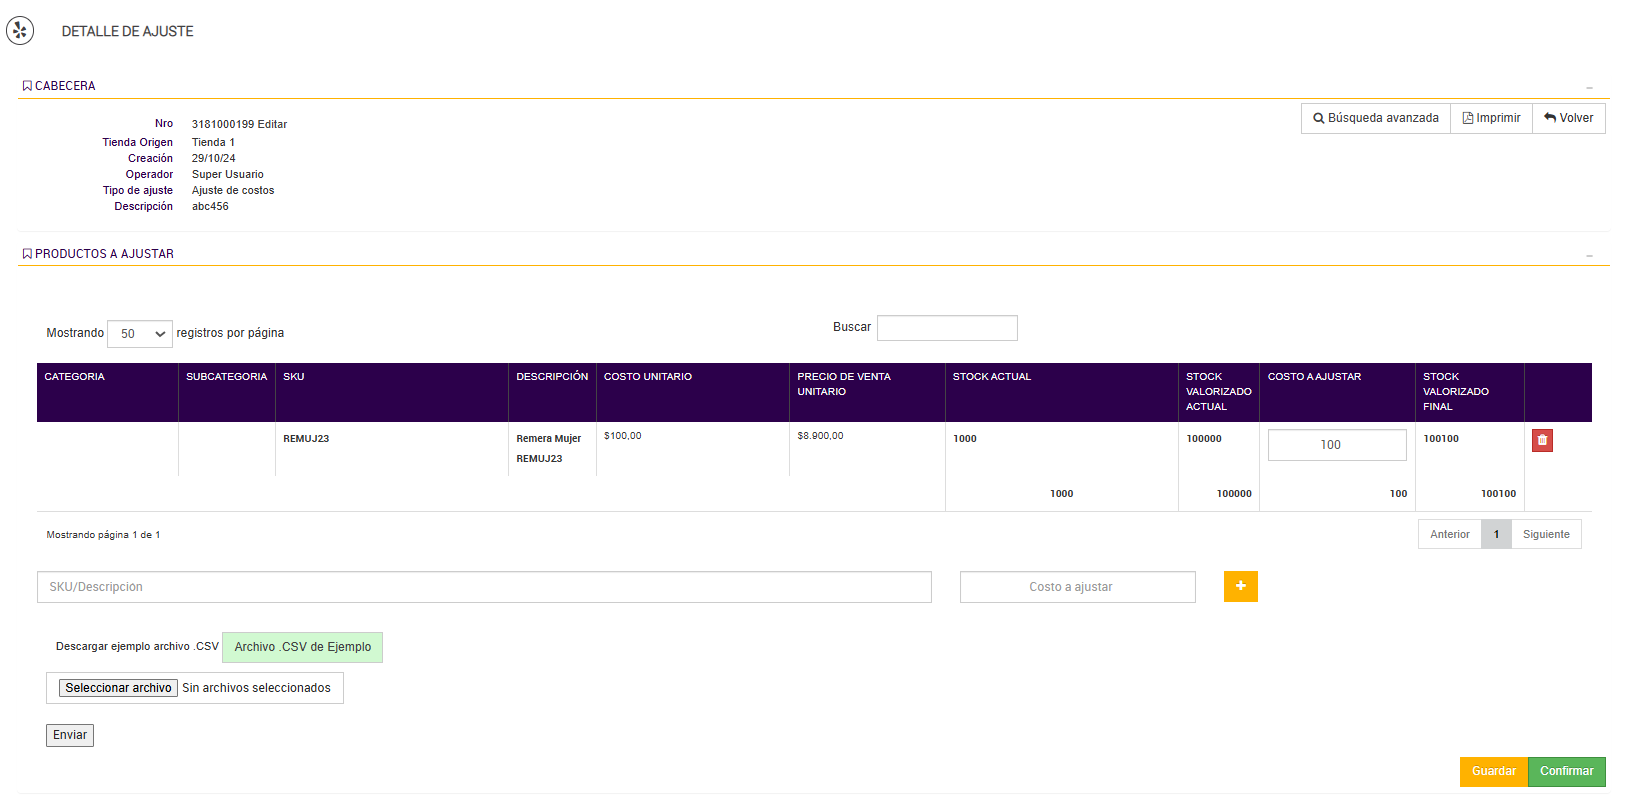Download the Archivo .CSV de Ejemplo
This screenshot has width=1632, height=797.
(x=302, y=647)
